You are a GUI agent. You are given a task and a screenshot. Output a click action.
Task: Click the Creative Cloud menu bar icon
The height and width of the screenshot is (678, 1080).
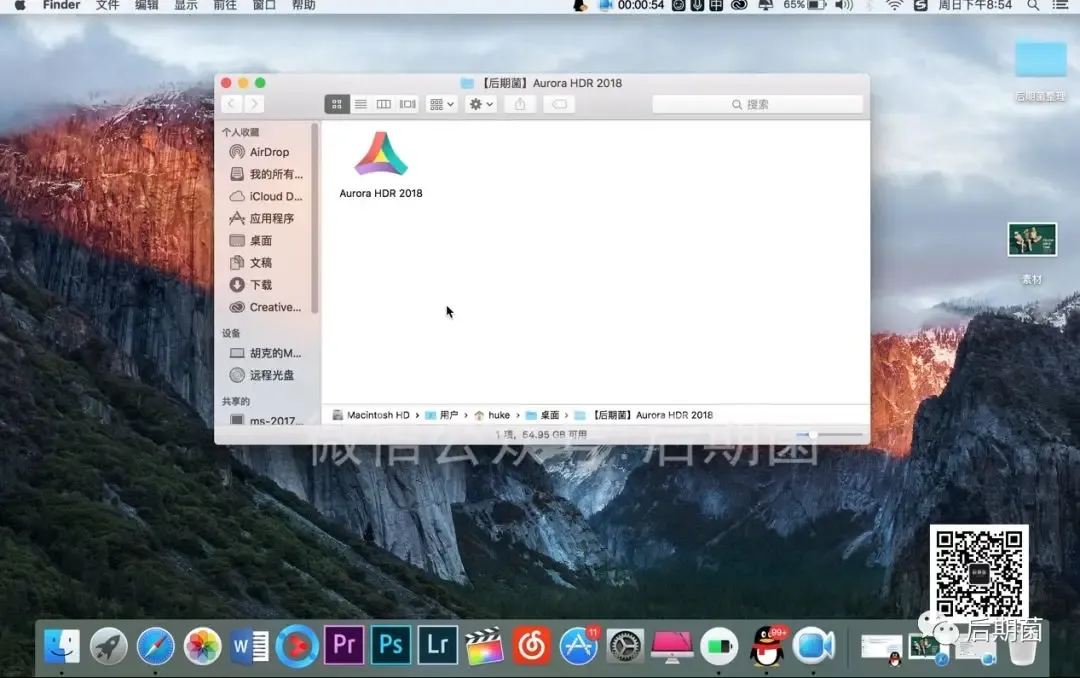click(739, 5)
